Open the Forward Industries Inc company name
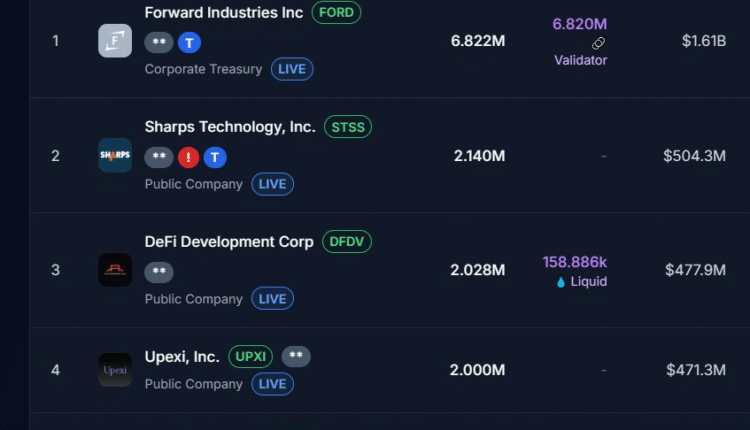Image resolution: width=750 pixels, height=430 pixels. (224, 13)
